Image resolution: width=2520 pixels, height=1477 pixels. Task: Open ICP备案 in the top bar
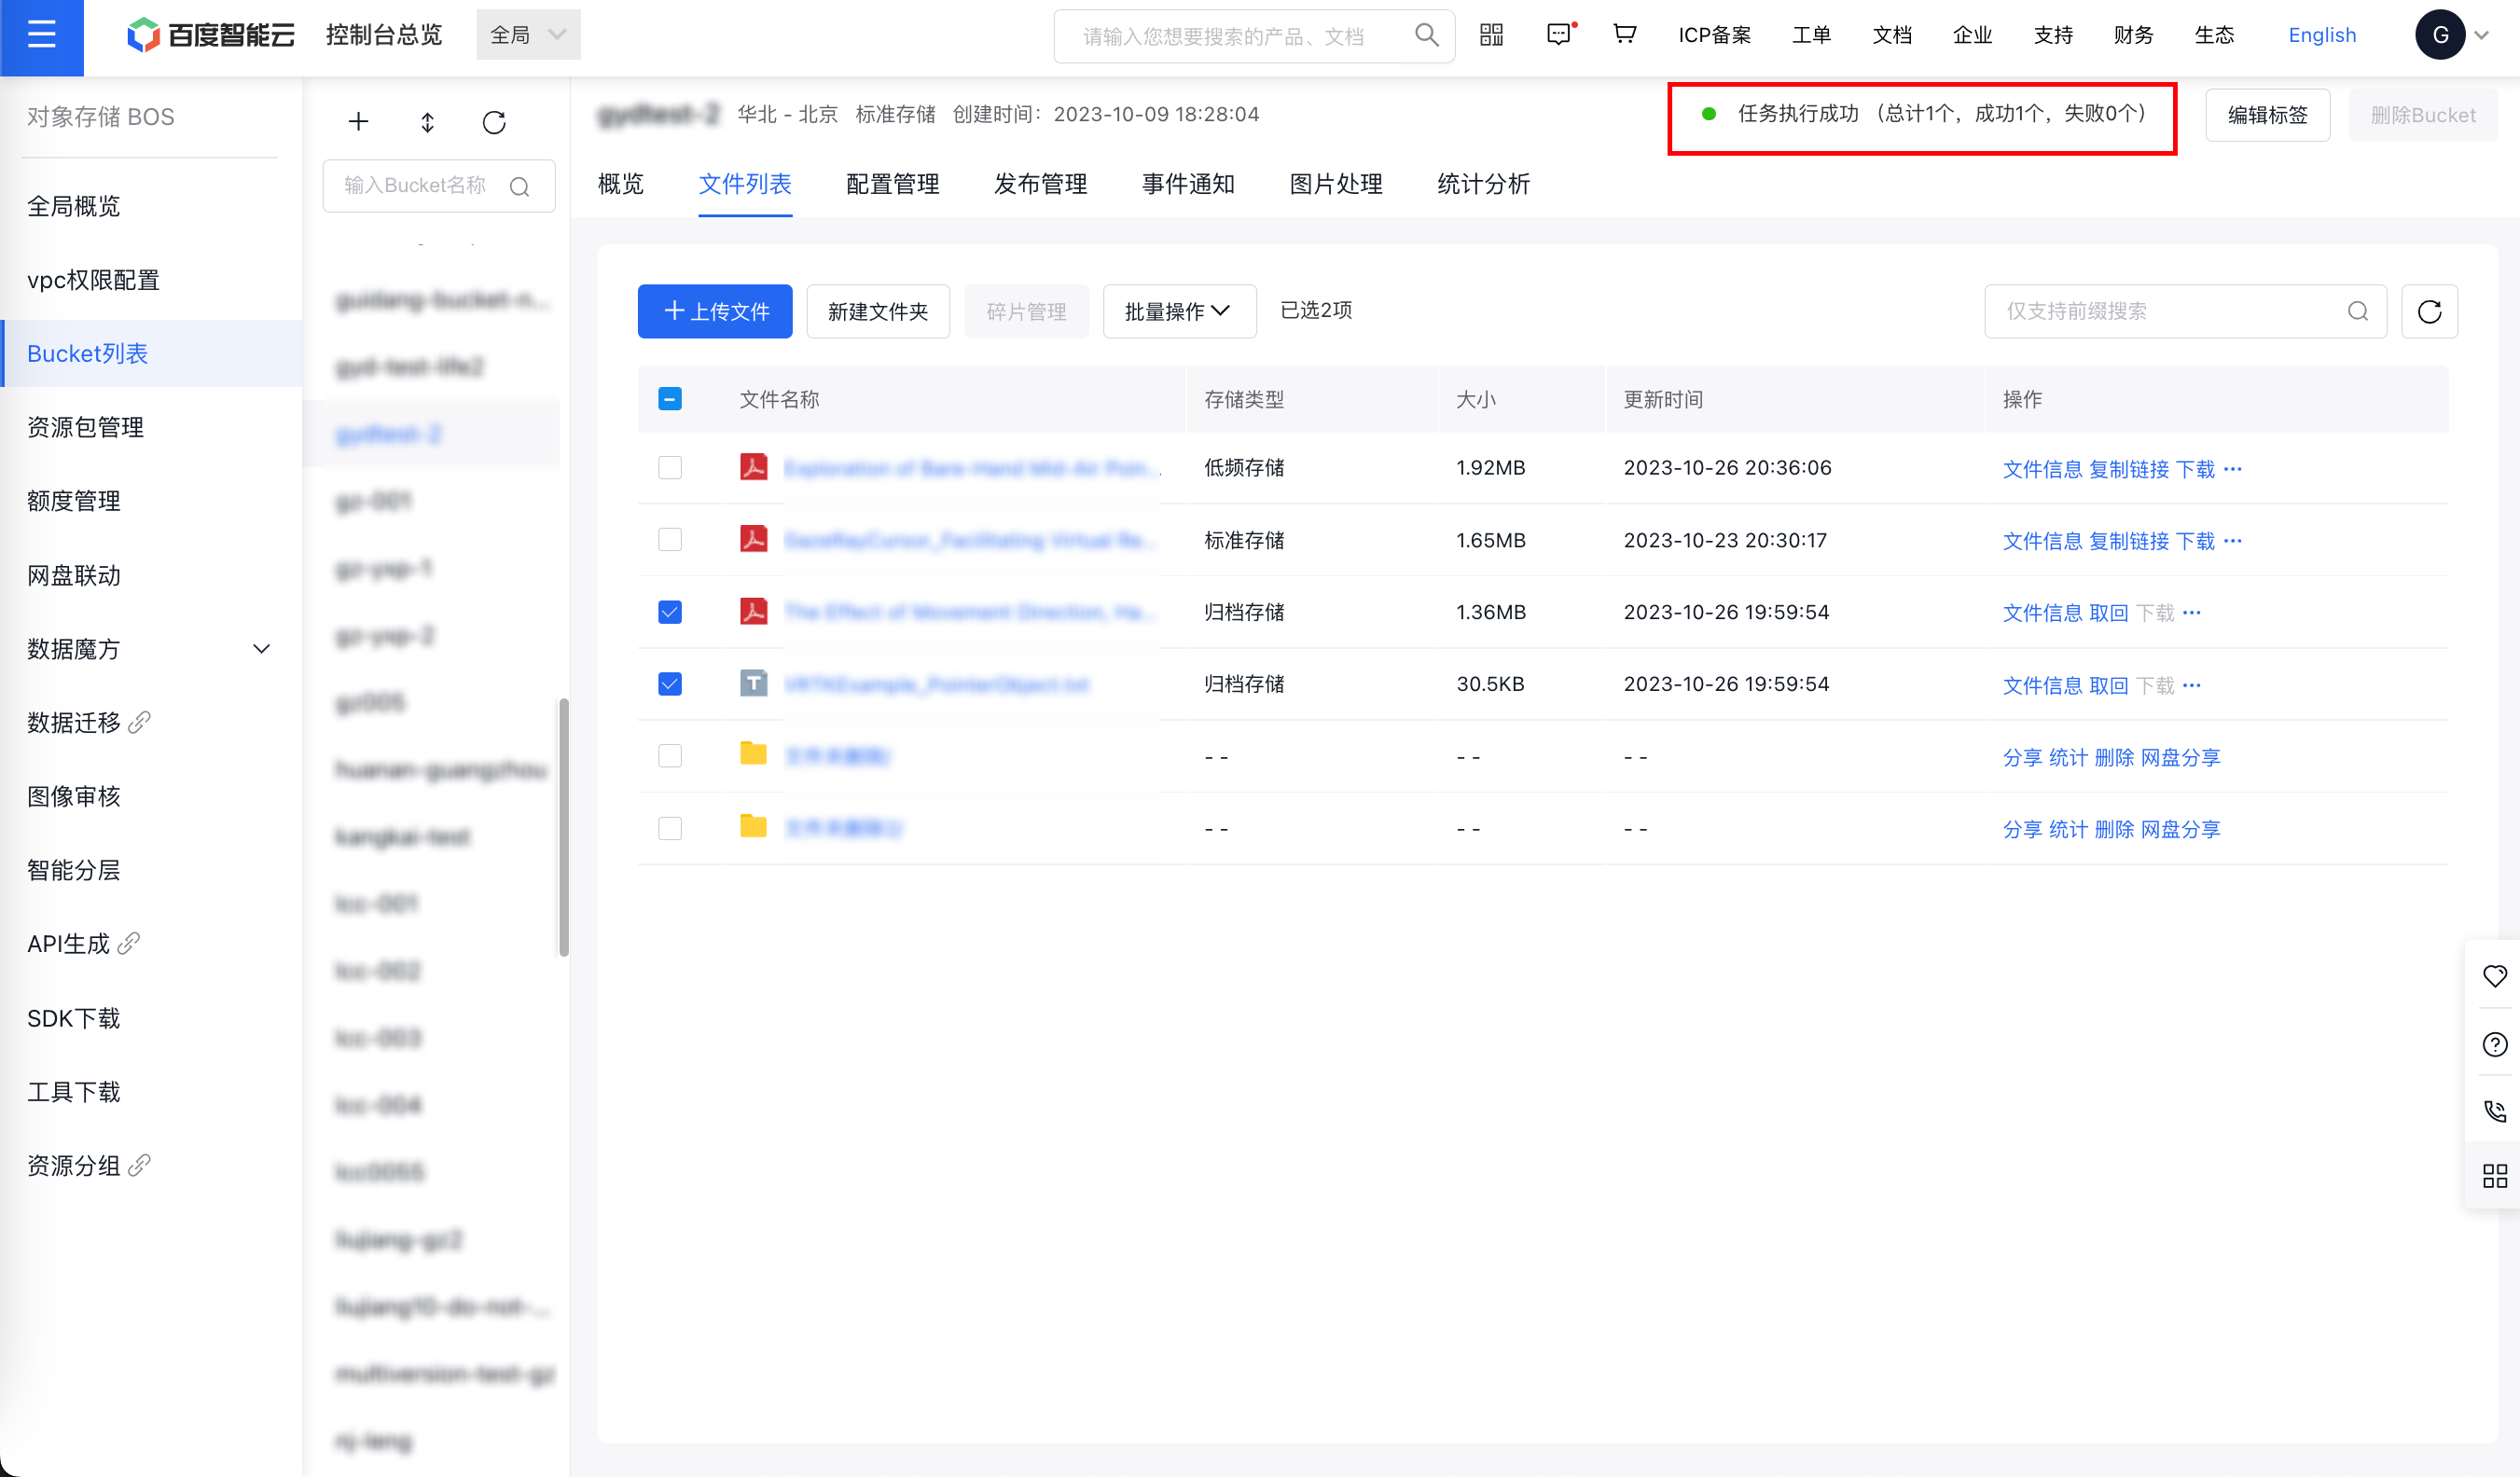pyautogui.click(x=1715, y=35)
